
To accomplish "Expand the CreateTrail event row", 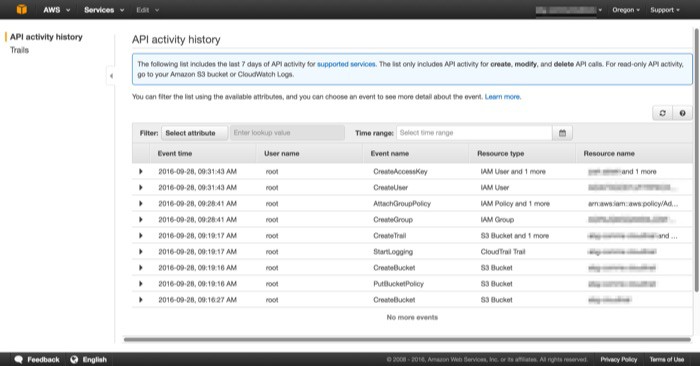I will click(141, 236).
